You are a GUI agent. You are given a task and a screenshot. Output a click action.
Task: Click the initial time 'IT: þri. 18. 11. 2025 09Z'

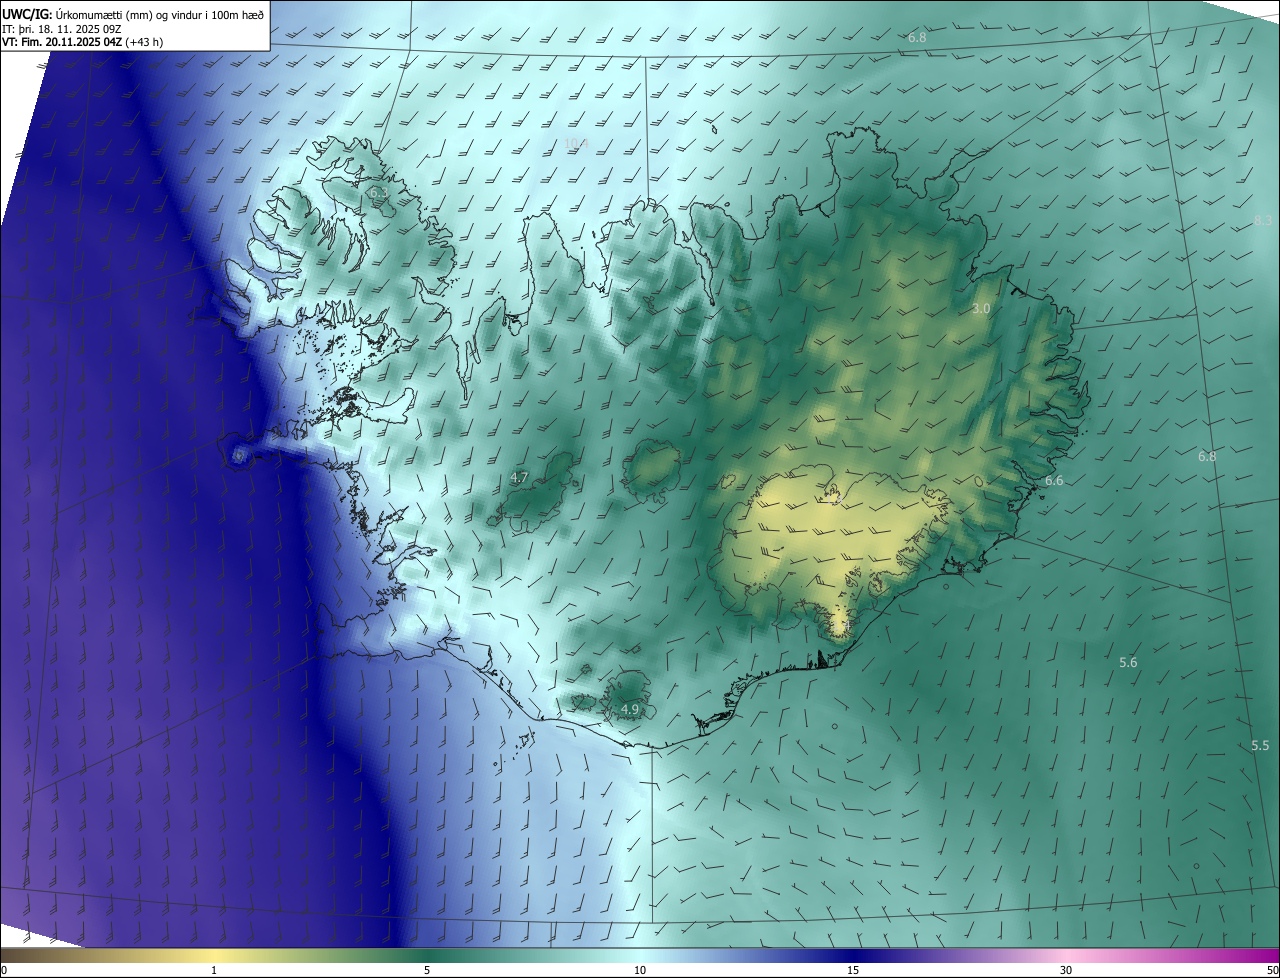[62, 28]
